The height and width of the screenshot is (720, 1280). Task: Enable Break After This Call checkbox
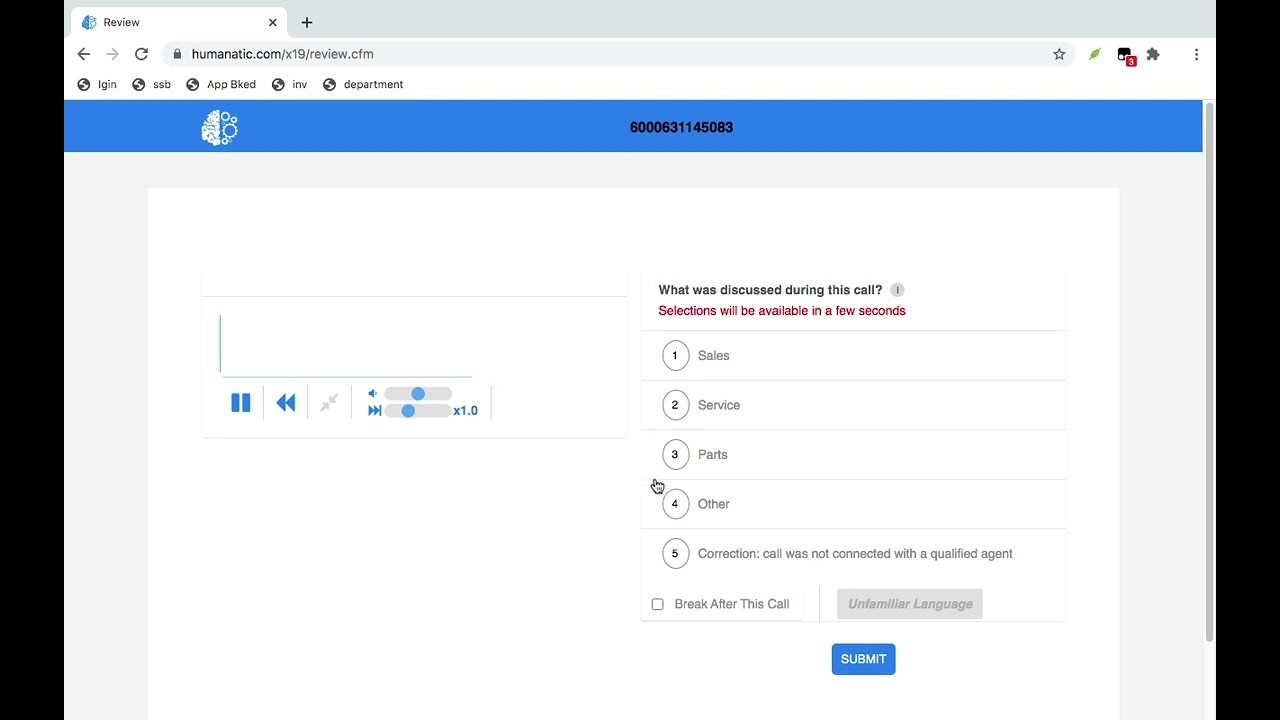coord(657,604)
